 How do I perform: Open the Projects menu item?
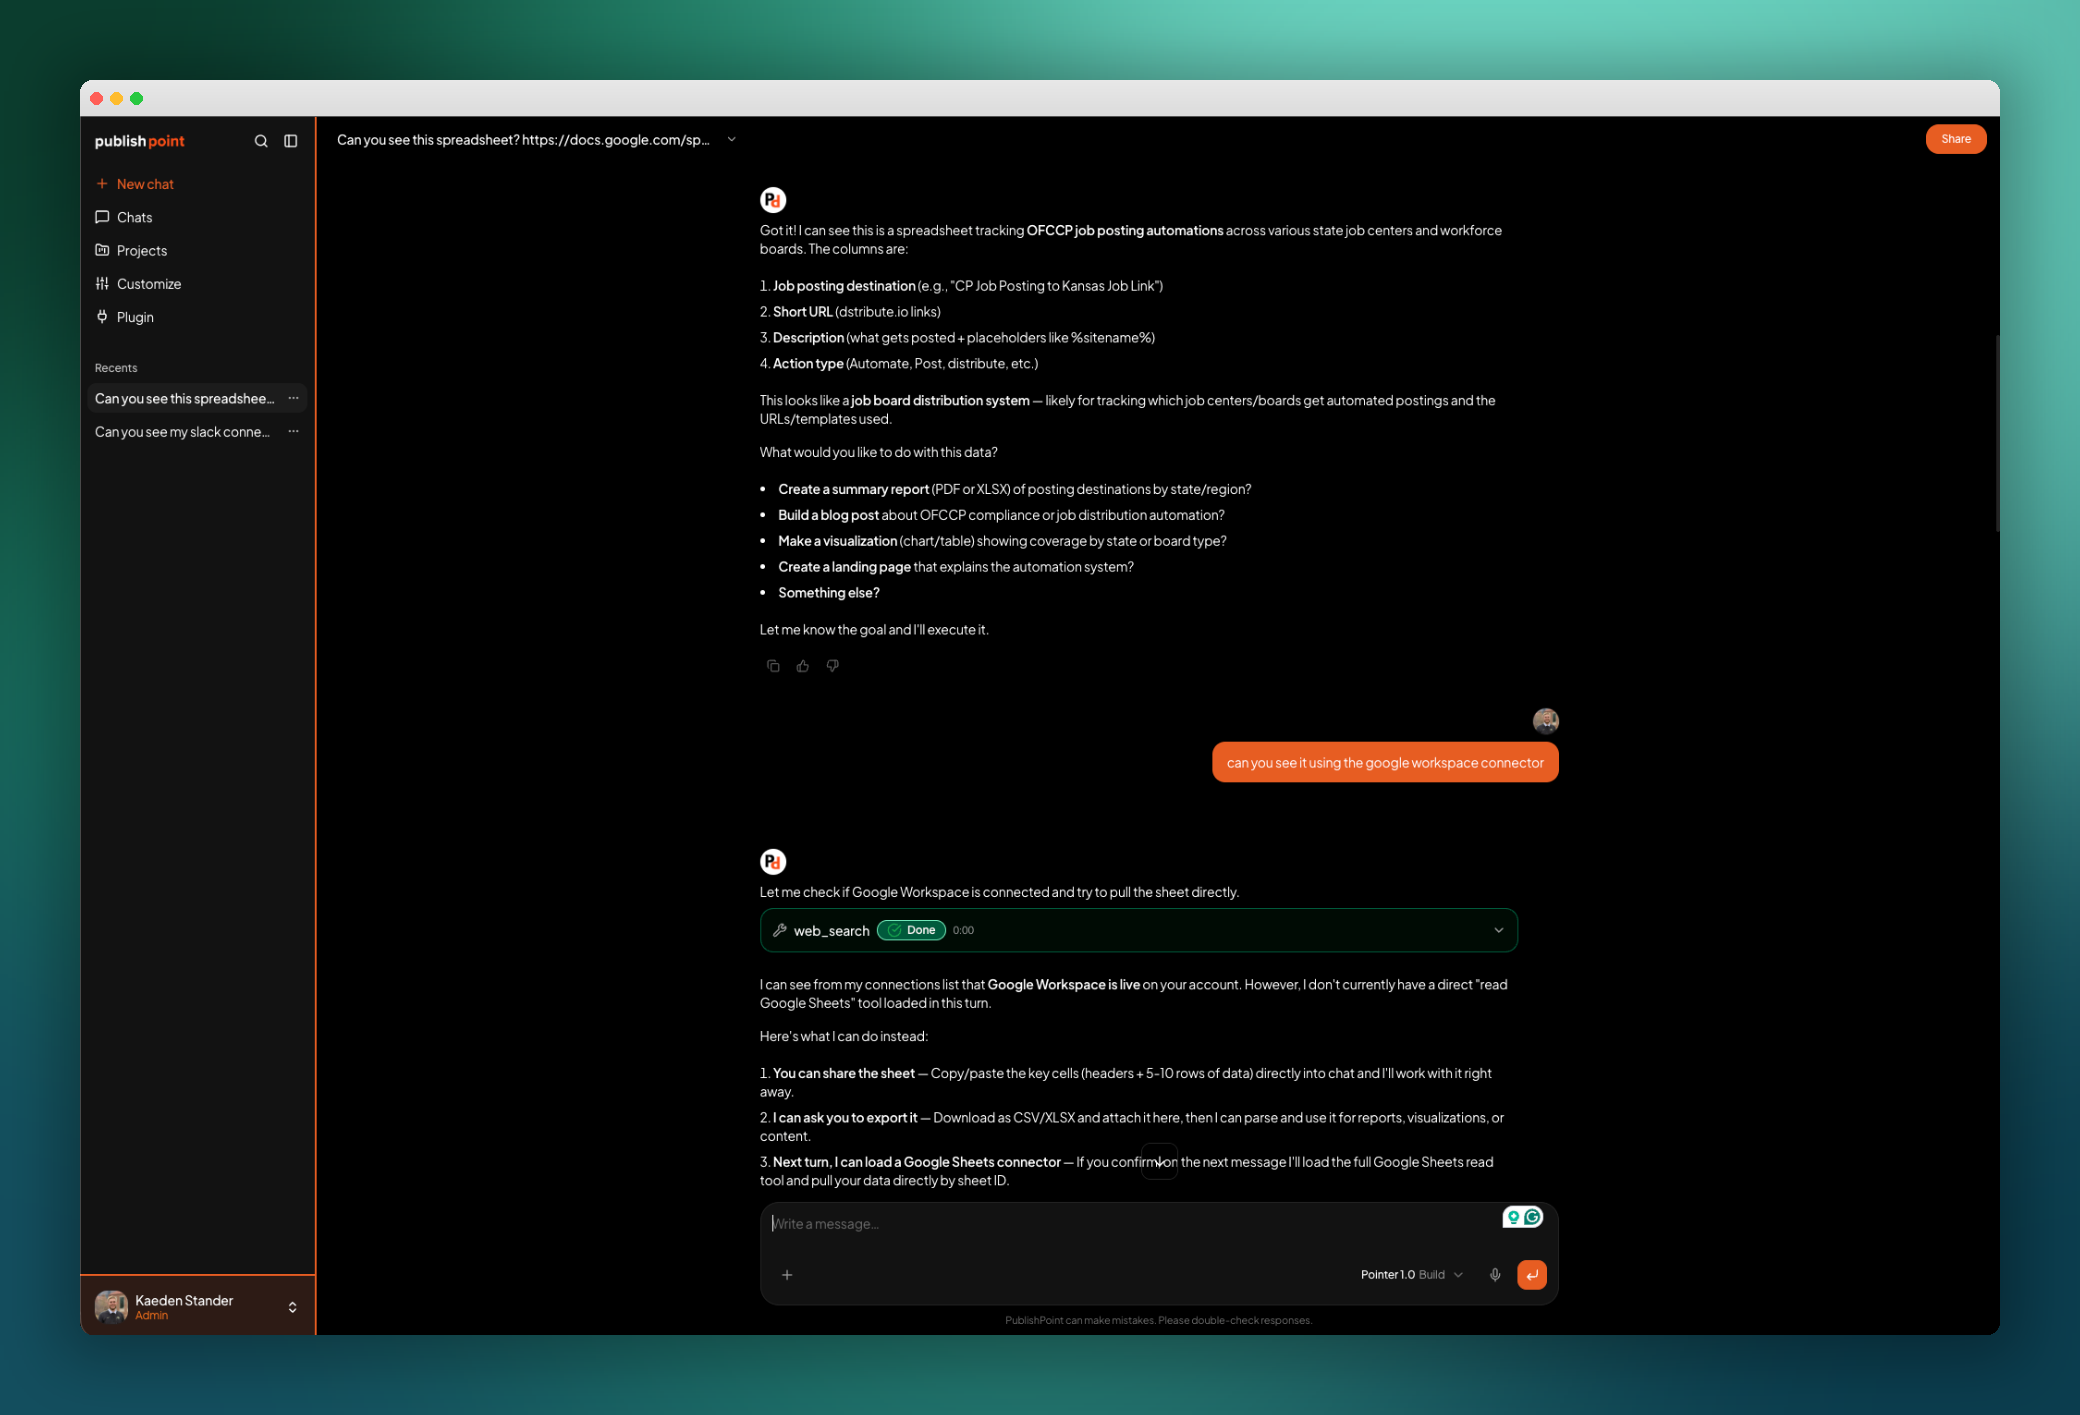pyautogui.click(x=141, y=251)
